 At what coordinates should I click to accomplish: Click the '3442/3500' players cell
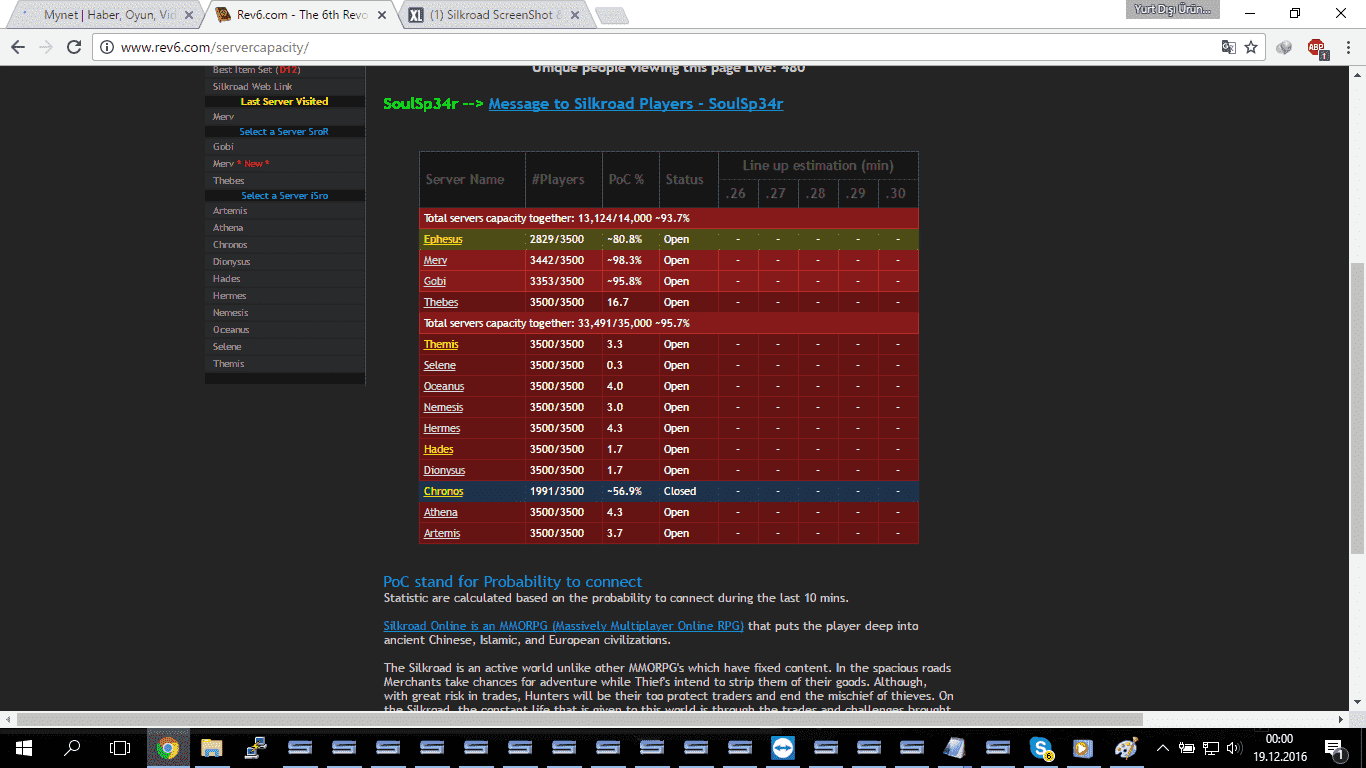(564, 261)
